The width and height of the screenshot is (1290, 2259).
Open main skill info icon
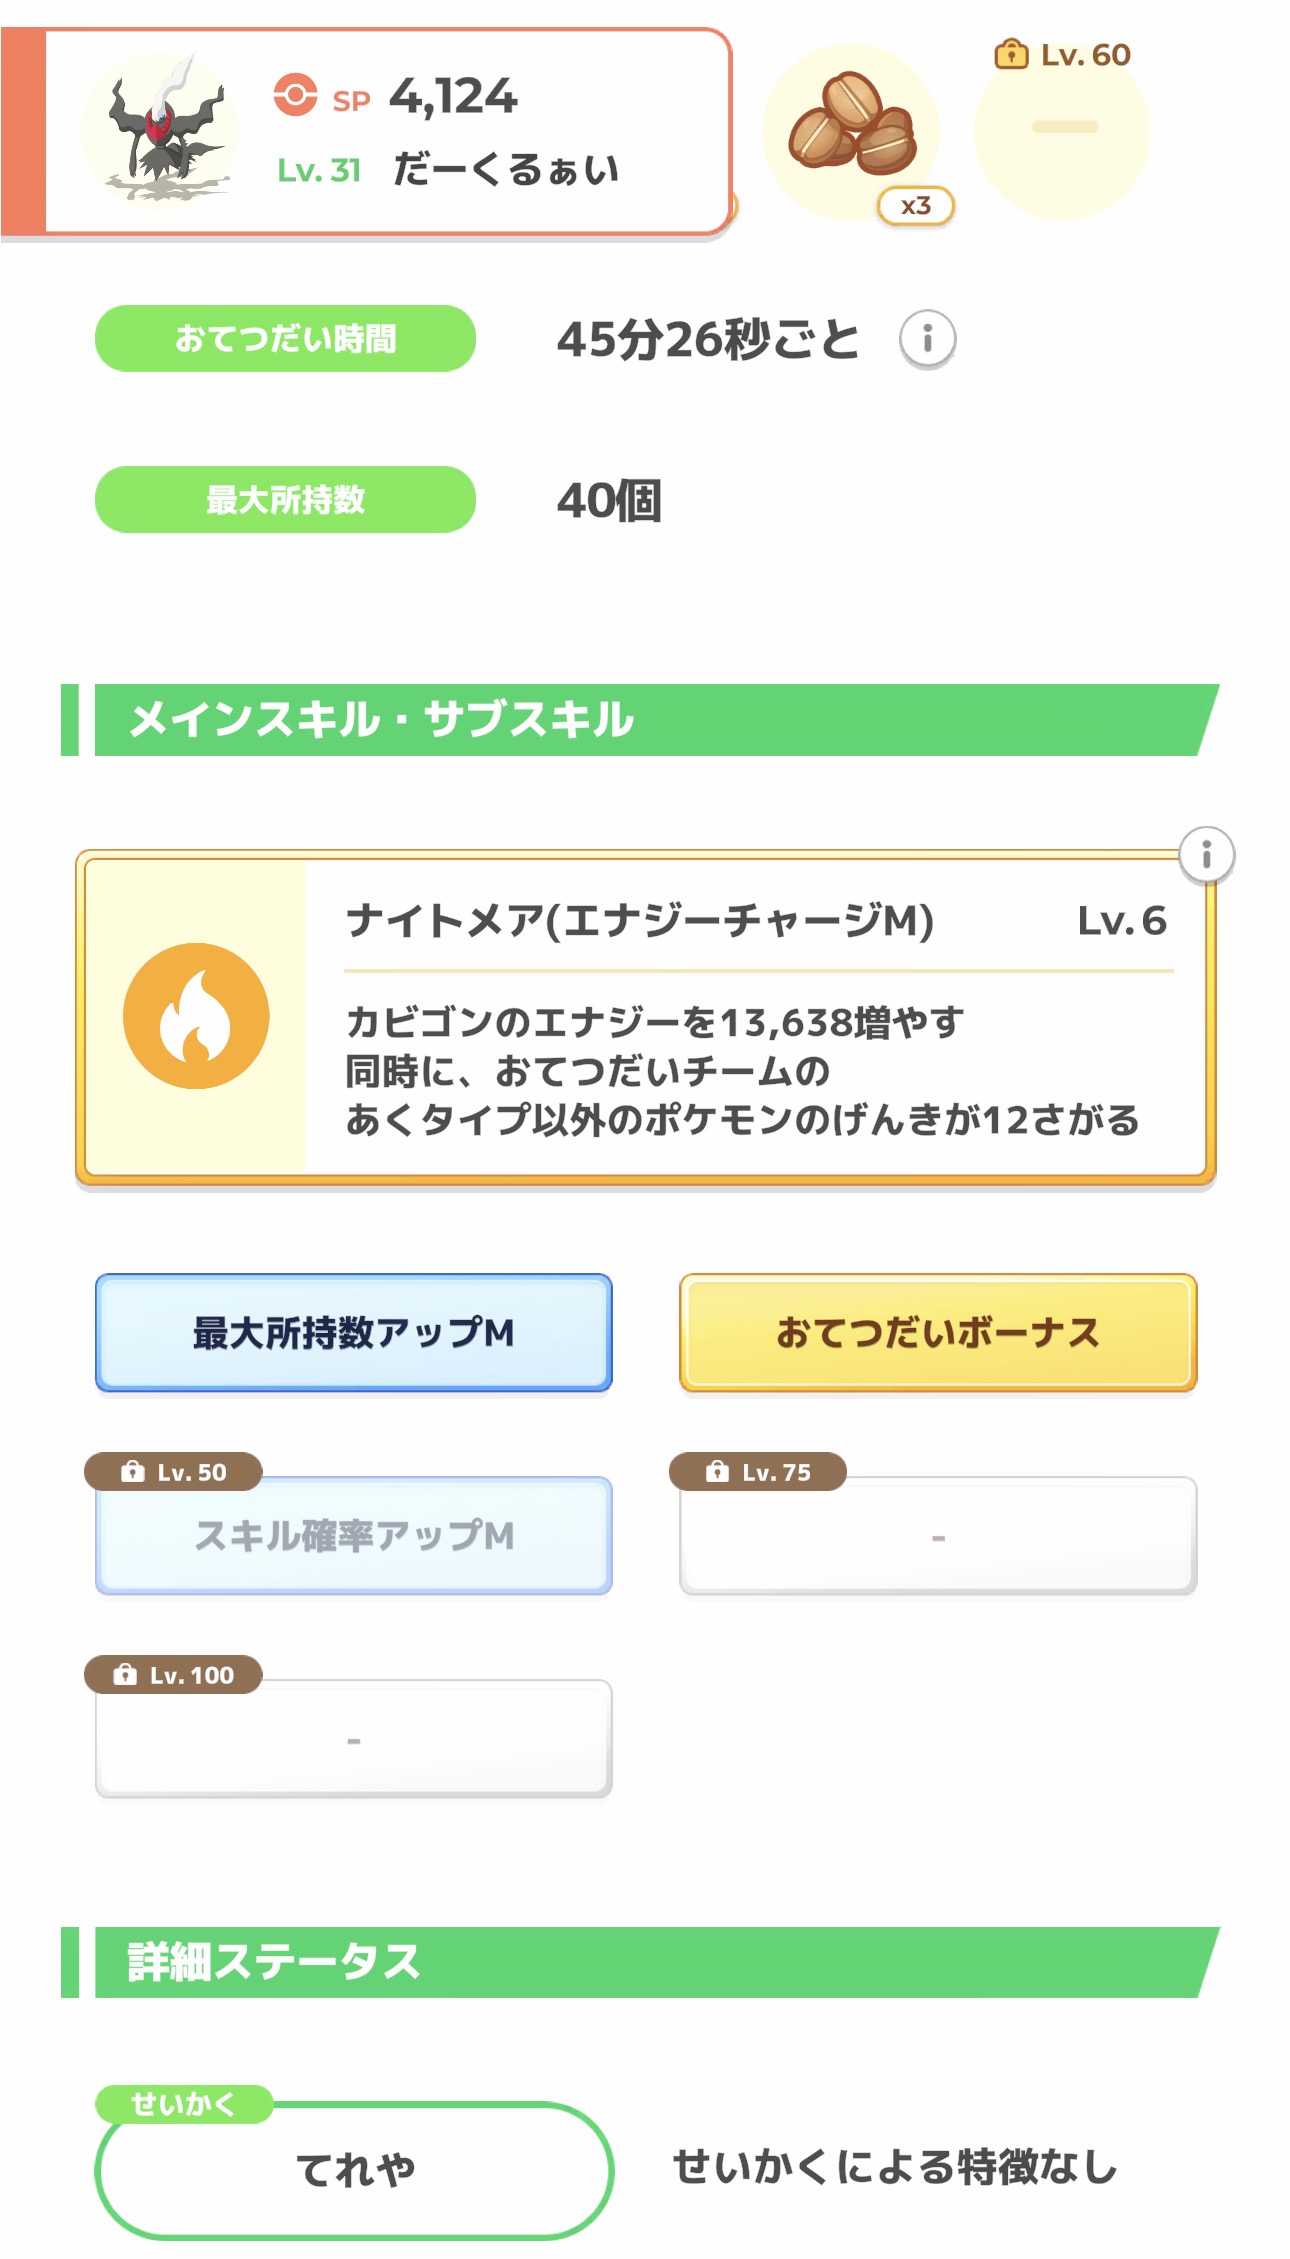pos(1206,855)
